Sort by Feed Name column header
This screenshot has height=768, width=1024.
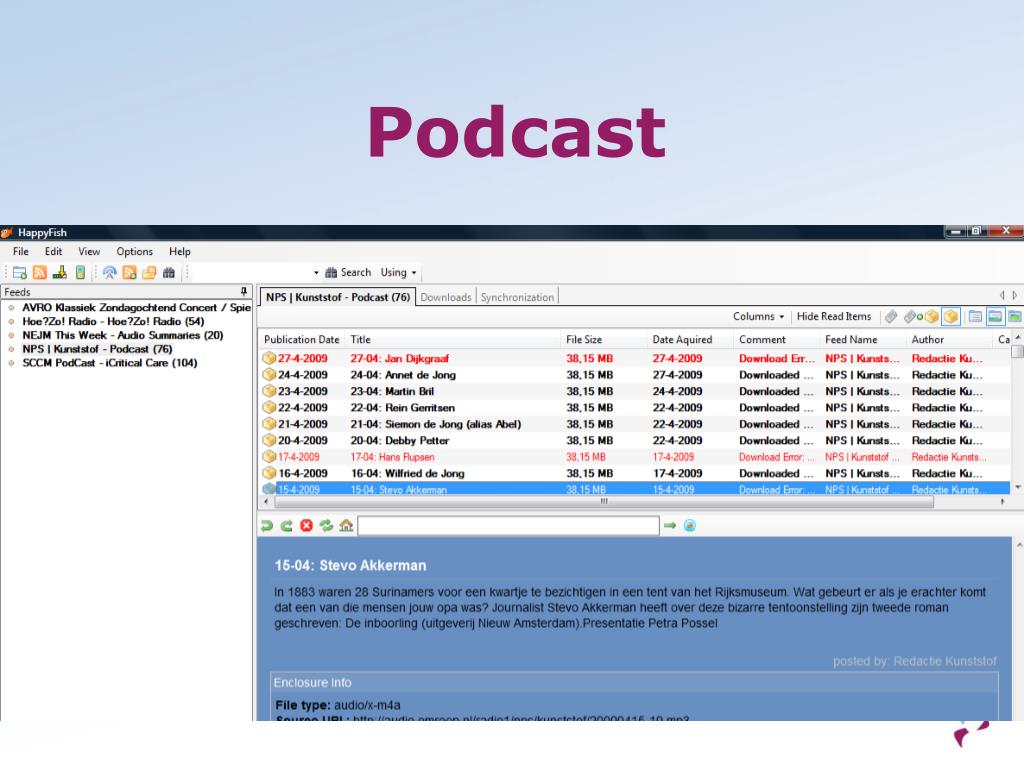coord(862,340)
